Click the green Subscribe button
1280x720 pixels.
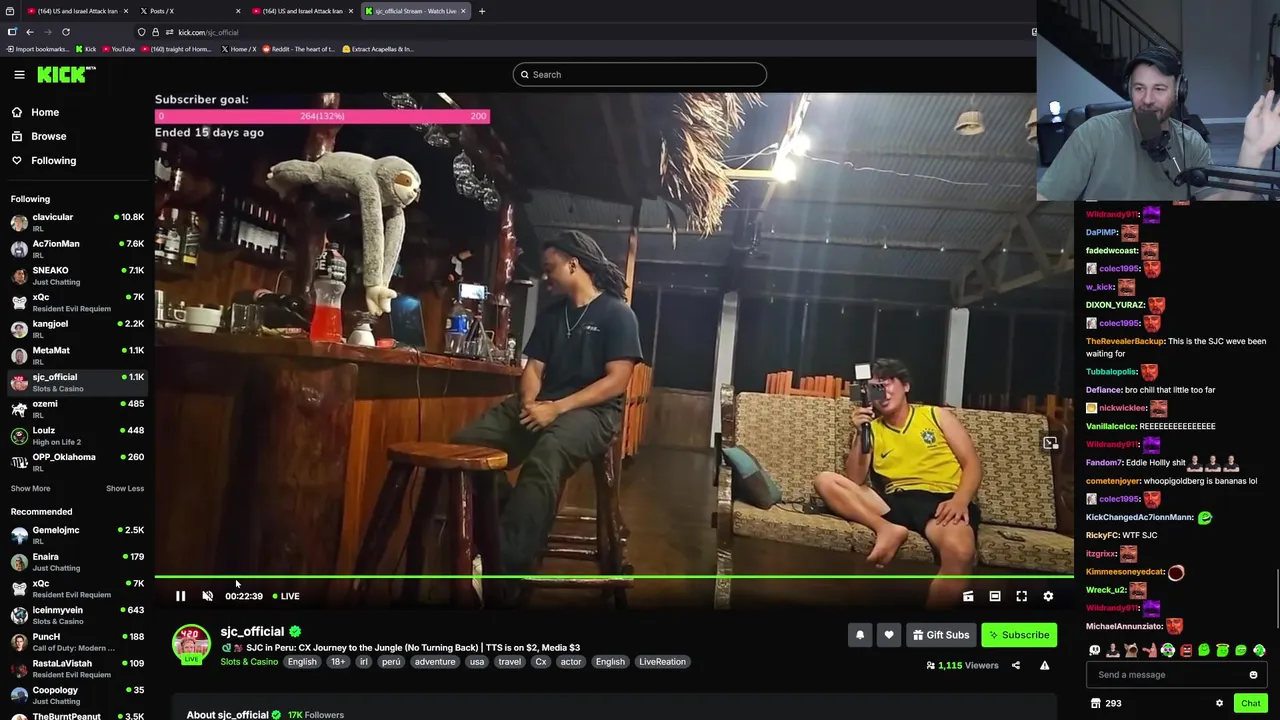(1019, 635)
